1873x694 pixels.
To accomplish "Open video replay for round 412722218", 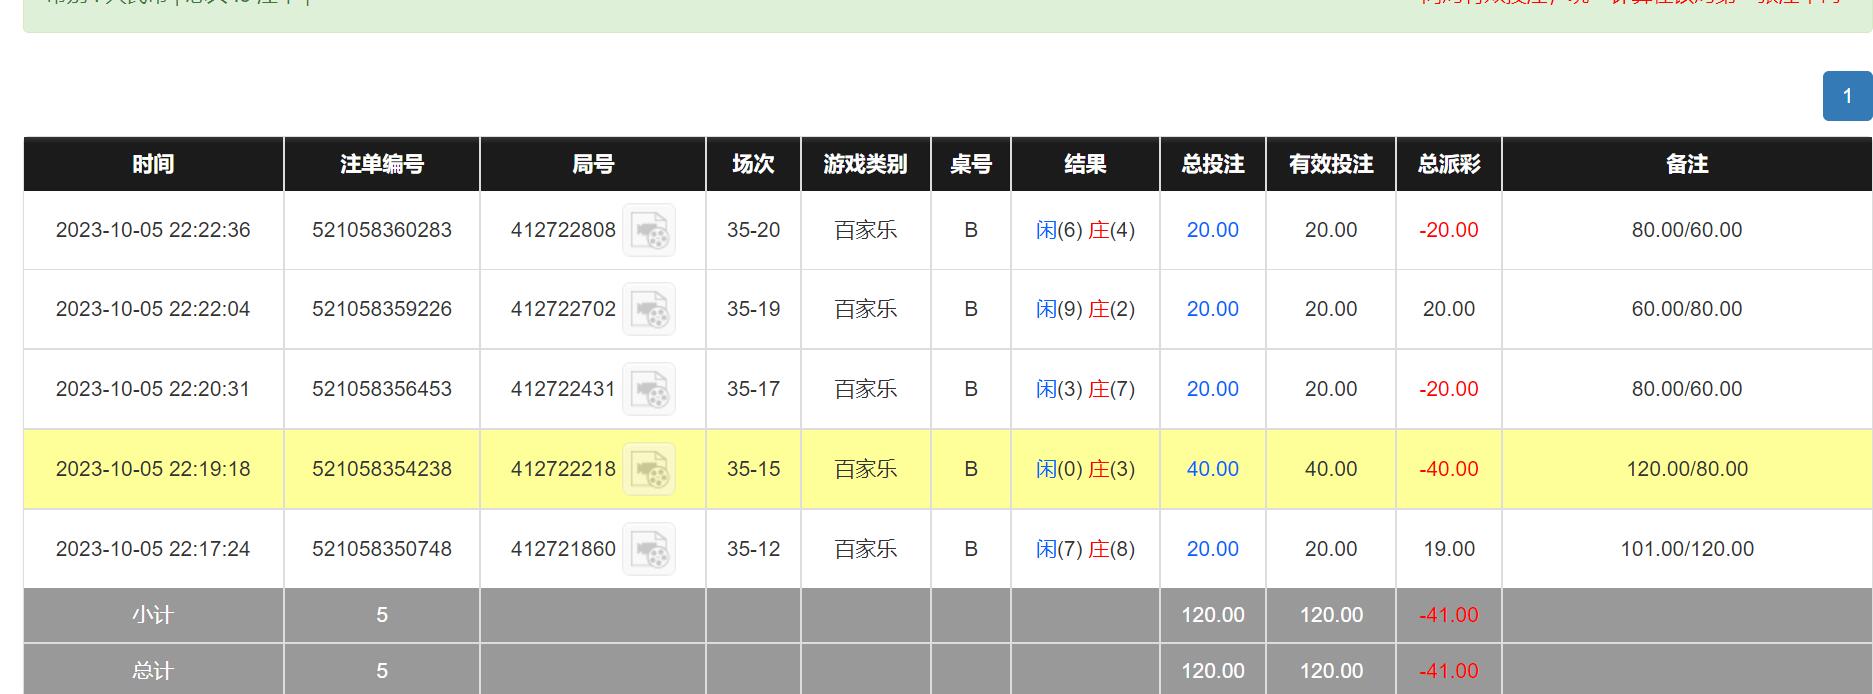I will pos(649,469).
